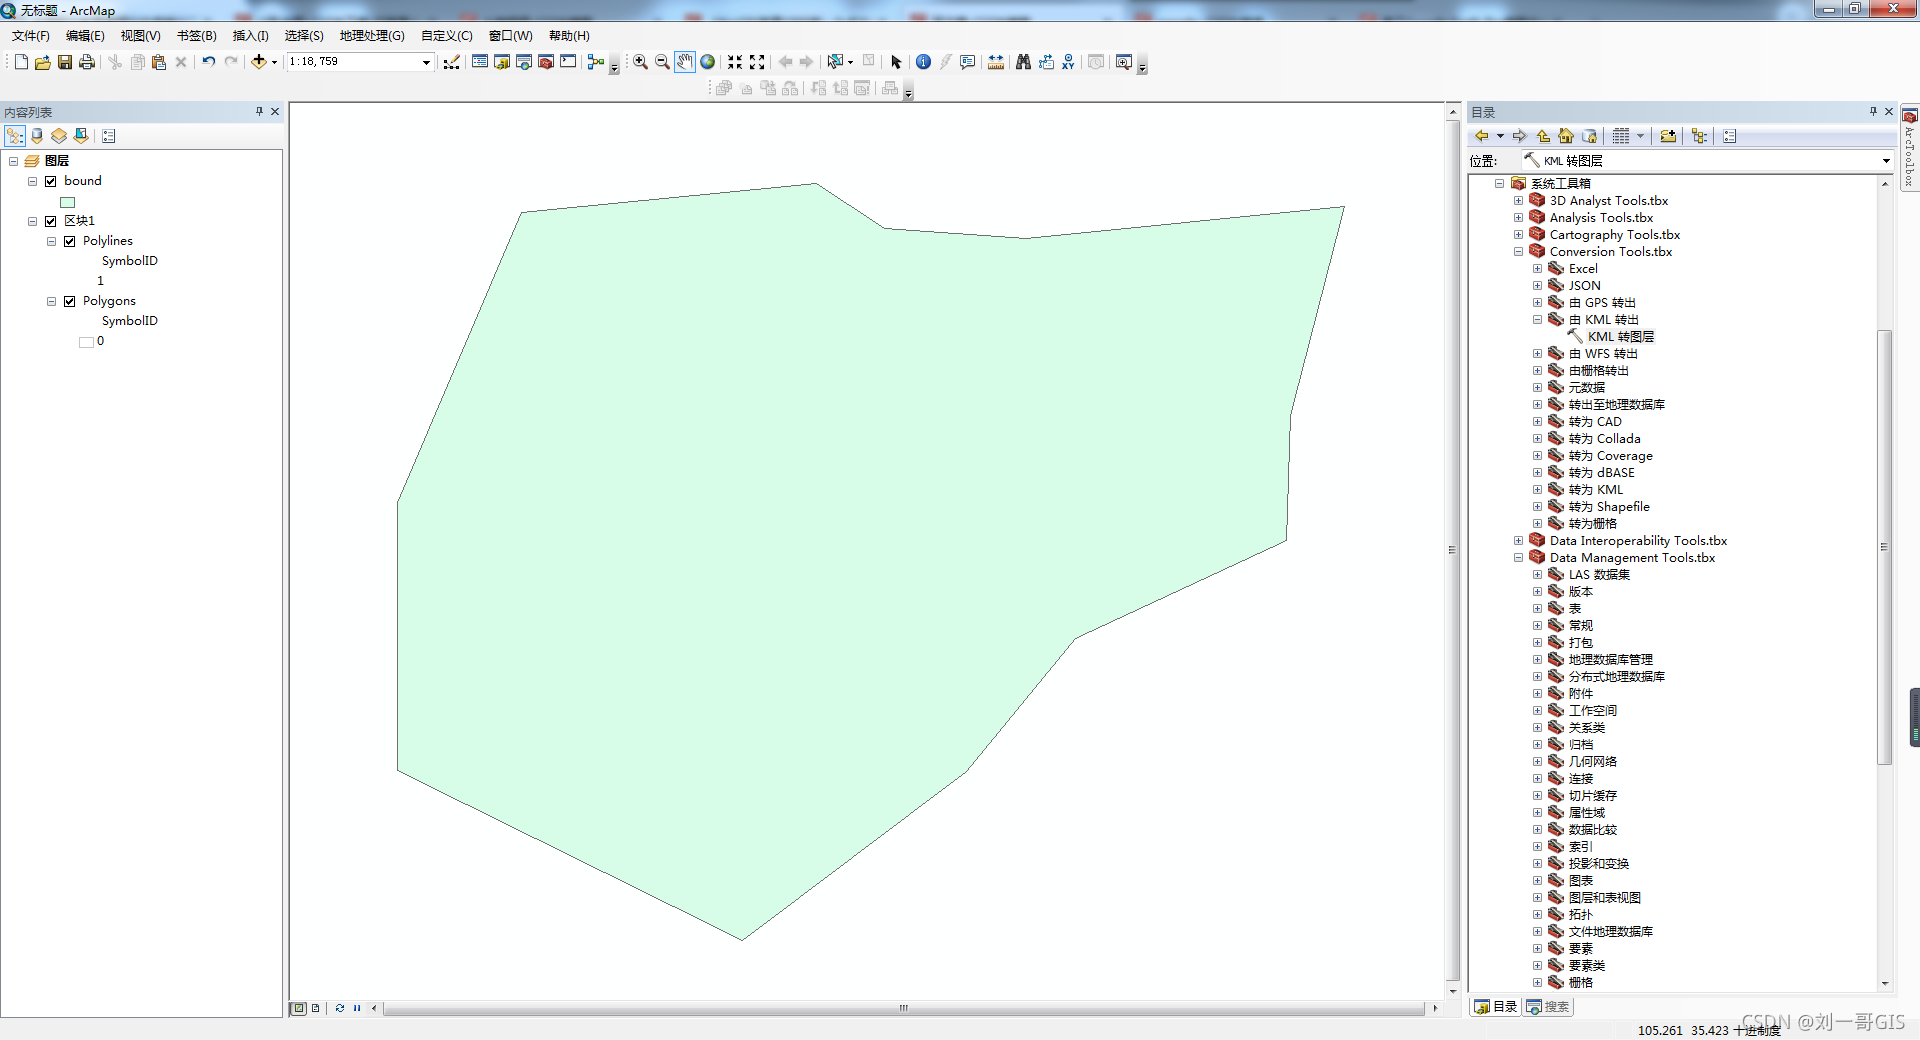Open the Search window icon
Image resolution: width=1920 pixels, height=1040 pixels.
(x=524, y=62)
